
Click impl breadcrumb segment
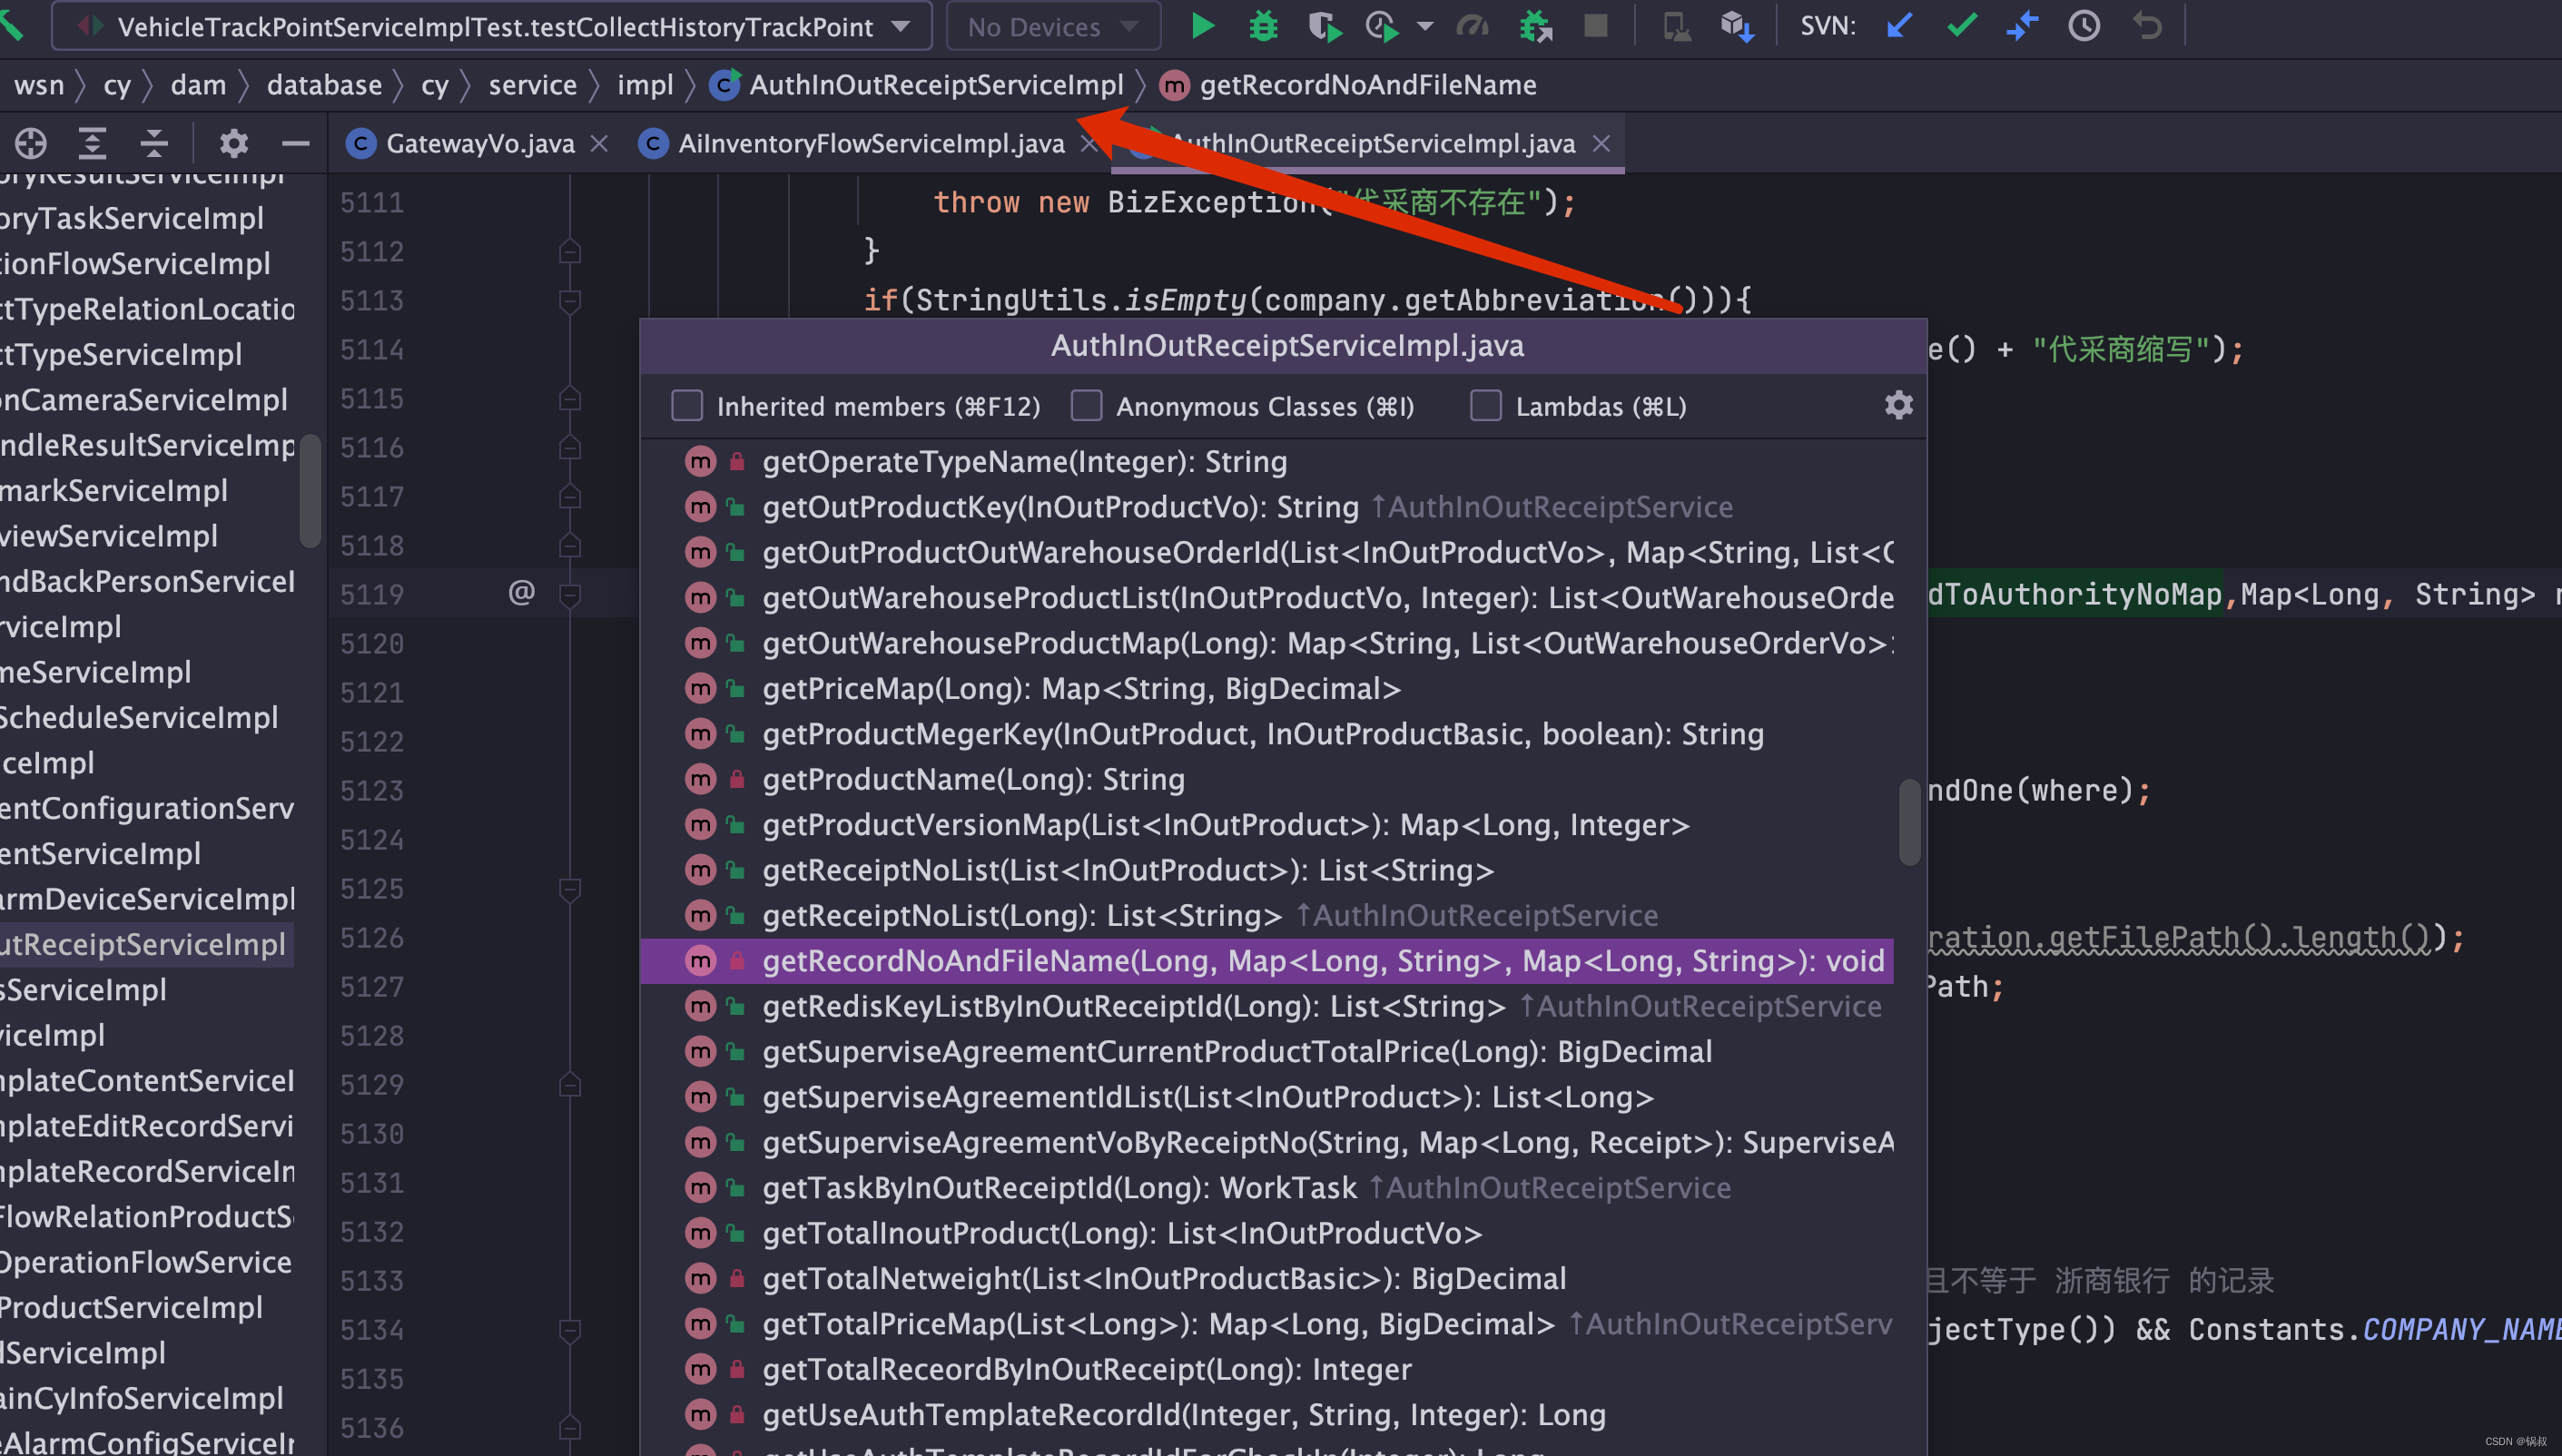point(645,85)
